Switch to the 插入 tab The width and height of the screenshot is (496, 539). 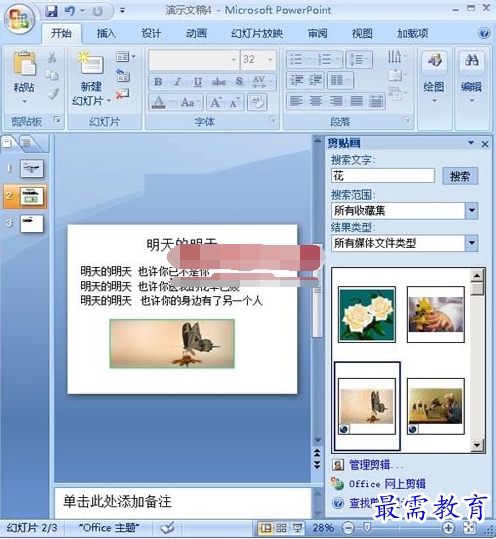tap(106, 33)
